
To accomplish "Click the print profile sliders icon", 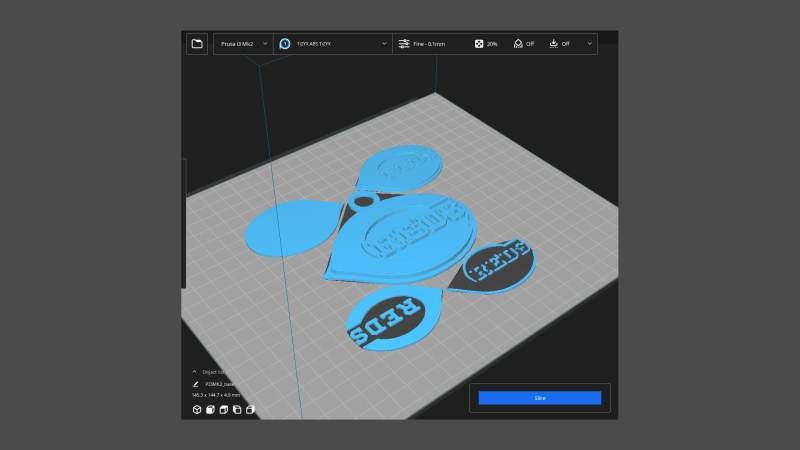I will 404,44.
